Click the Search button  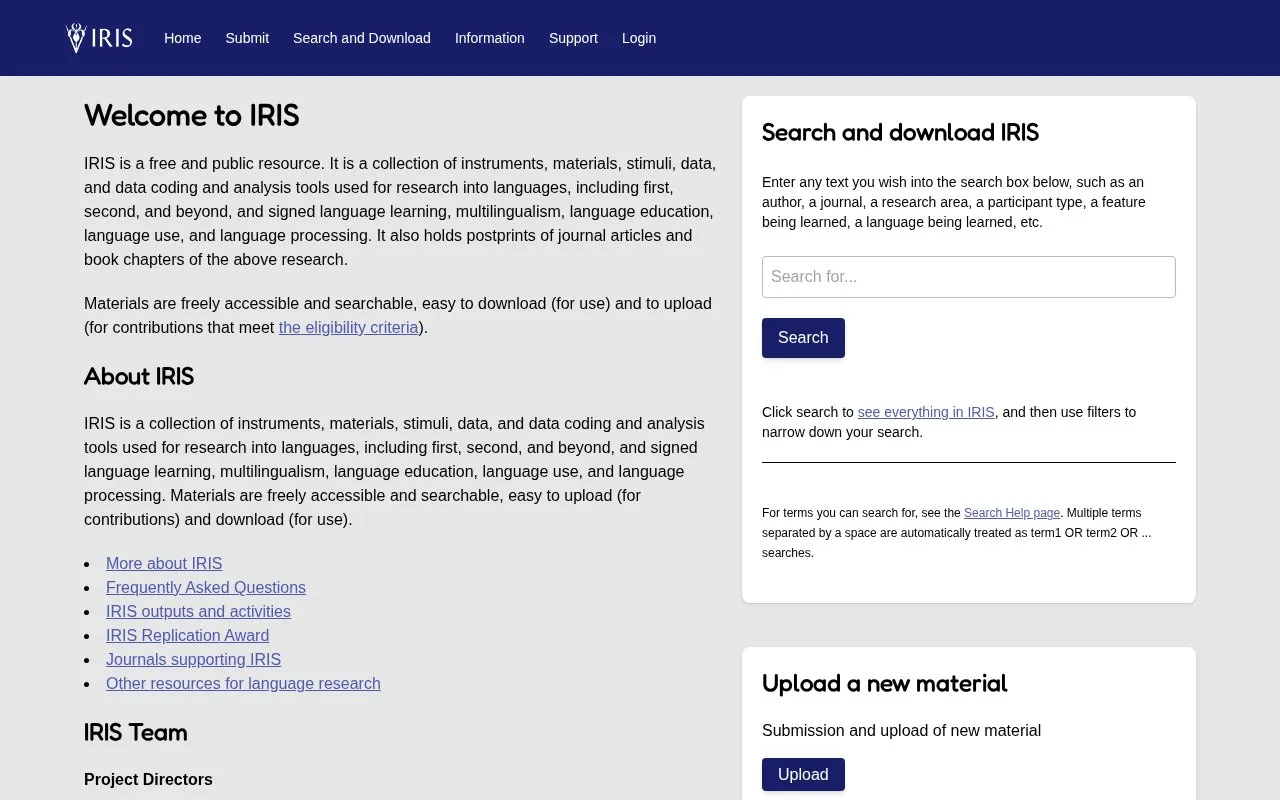[x=803, y=338]
